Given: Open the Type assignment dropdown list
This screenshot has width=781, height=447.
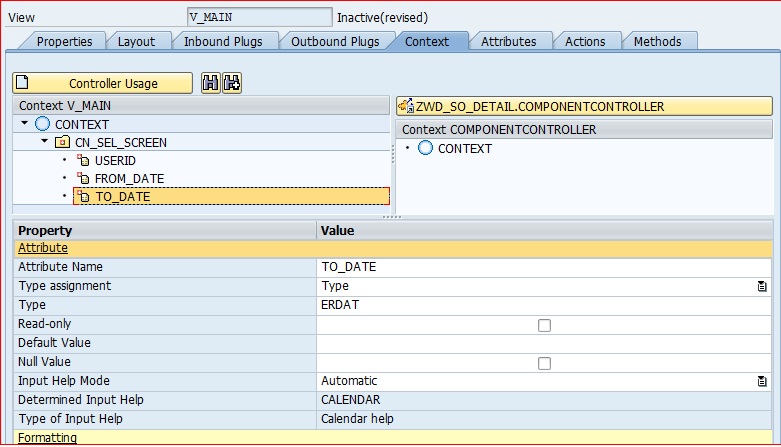Looking at the screenshot, I should pos(762,286).
